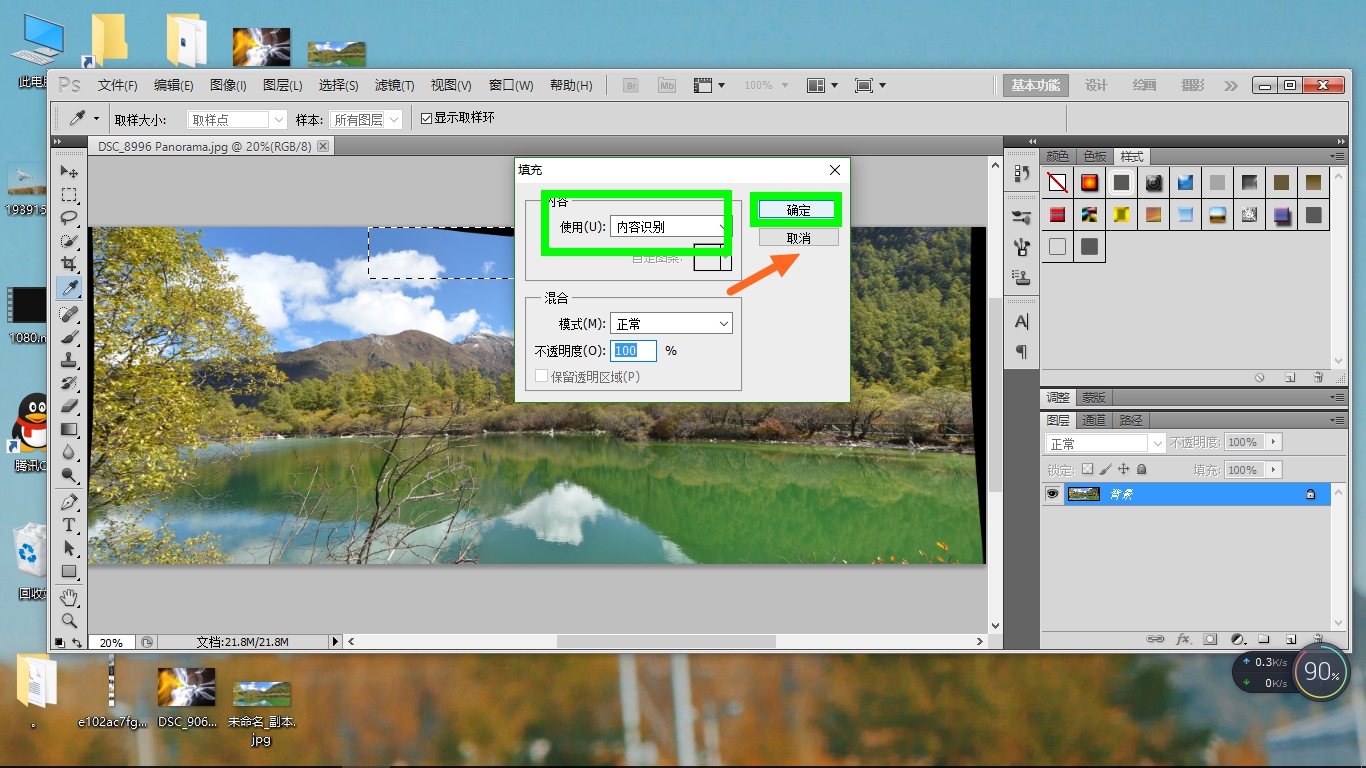1366x768 pixels.
Task: Switch to the Channels tab
Action: (1094, 420)
